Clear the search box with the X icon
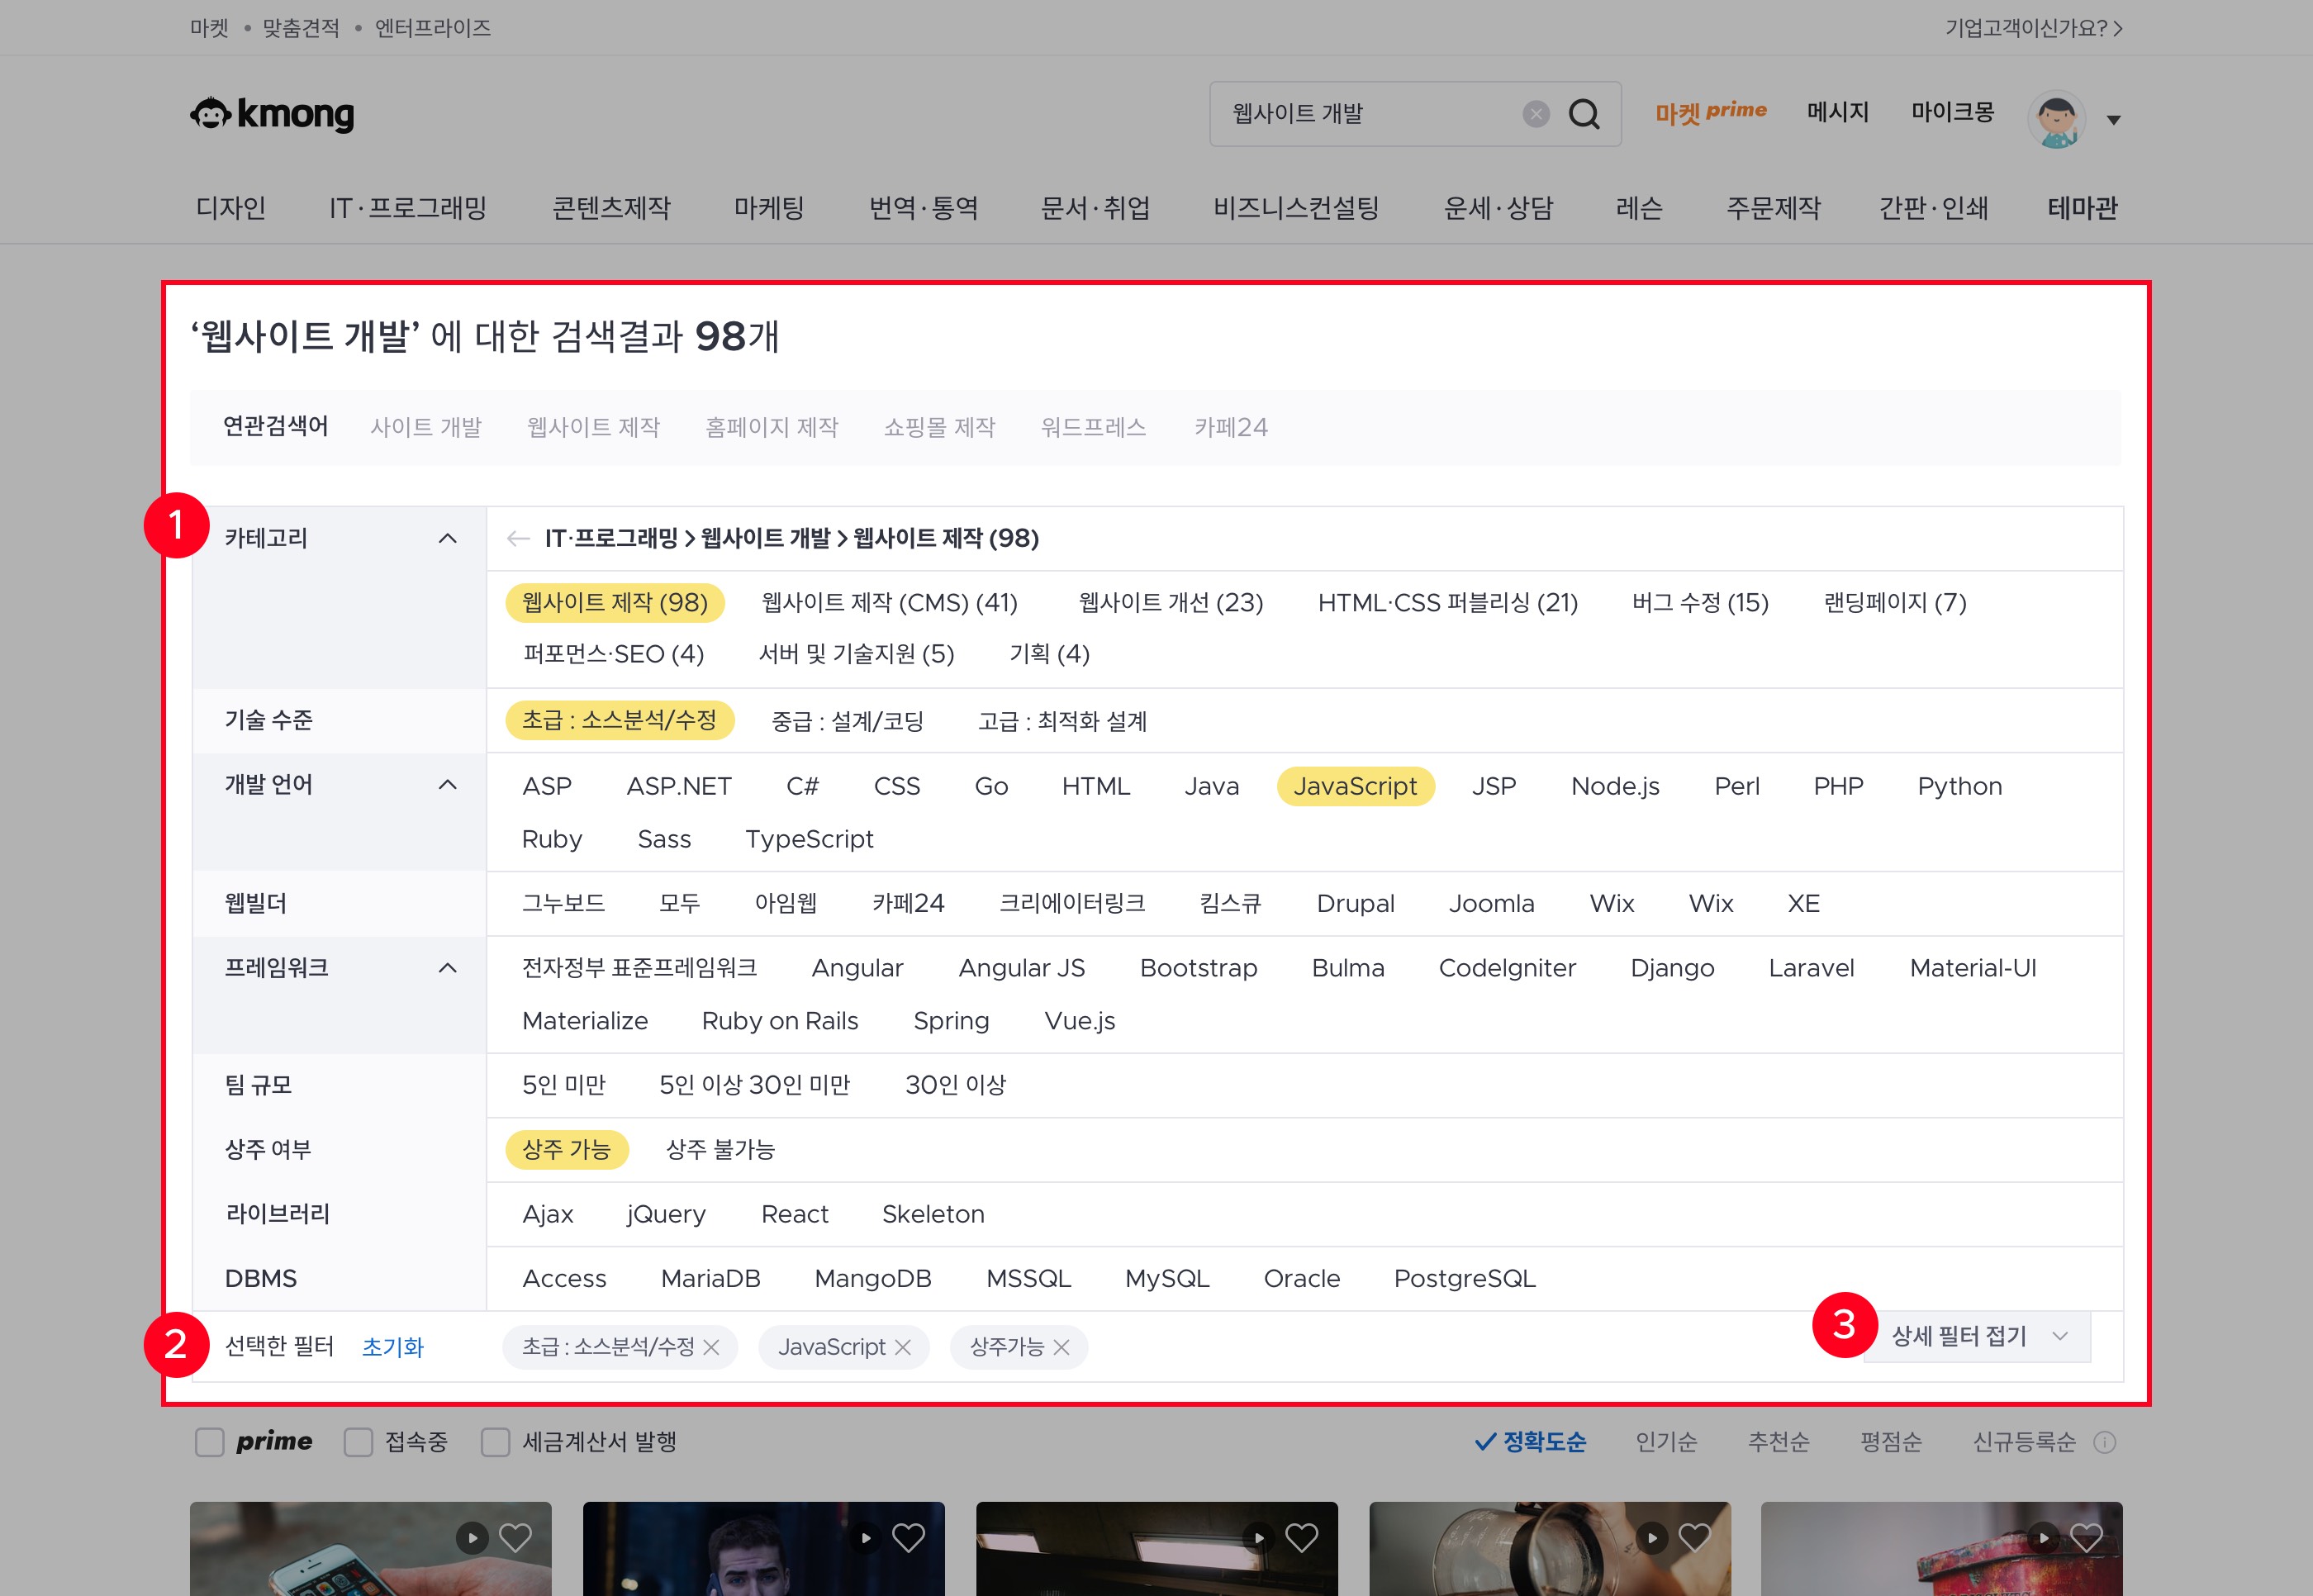2313x1596 pixels. click(x=1536, y=114)
